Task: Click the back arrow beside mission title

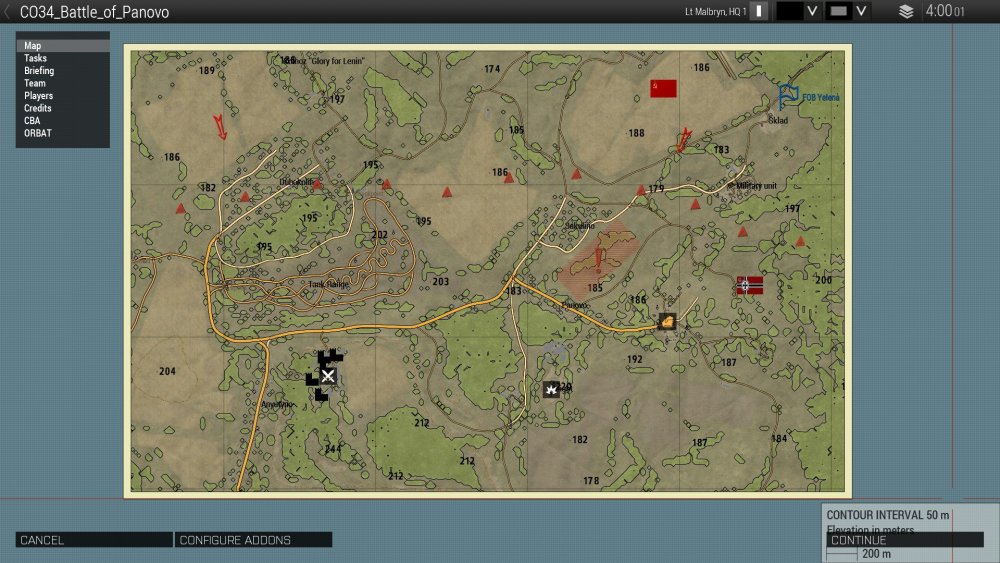Action: 9,12
